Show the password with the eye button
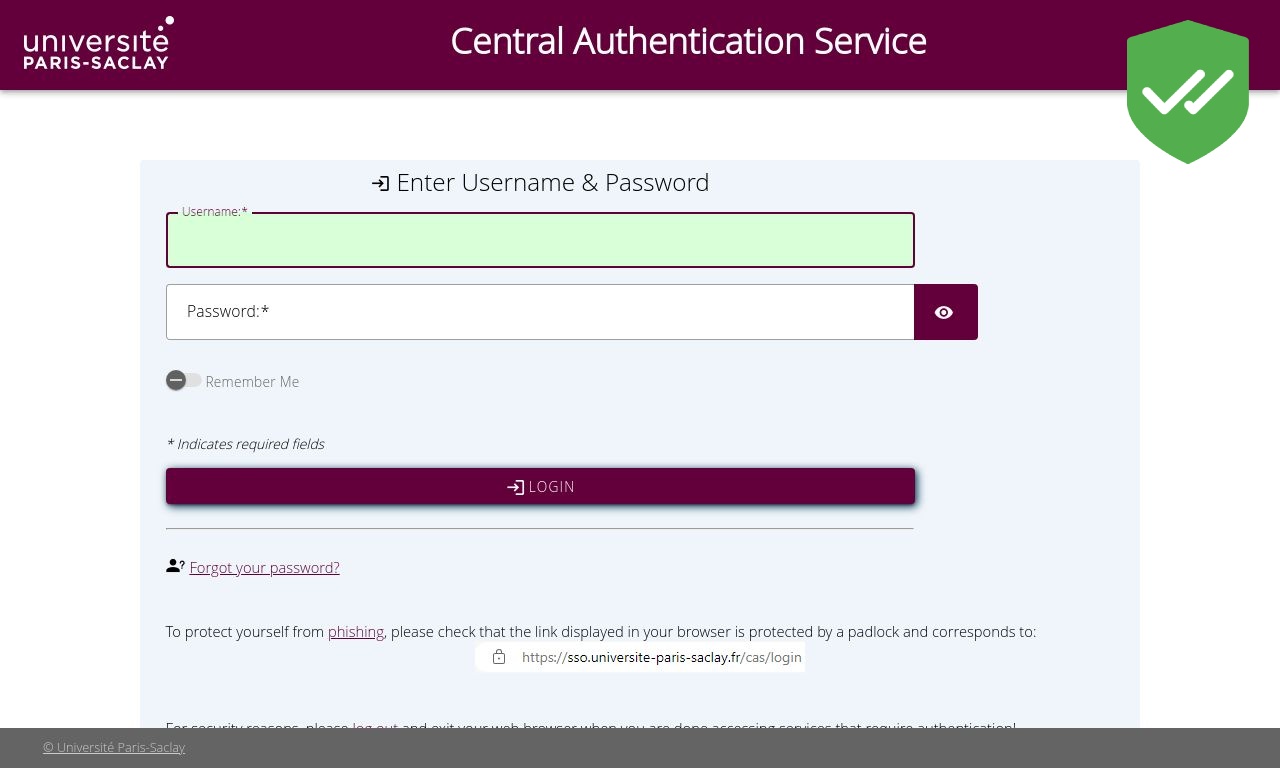This screenshot has width=1280, height=768. (946, 312)
